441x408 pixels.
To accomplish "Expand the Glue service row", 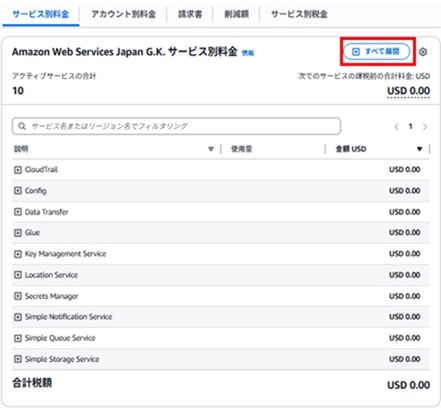I will (18, 233).
